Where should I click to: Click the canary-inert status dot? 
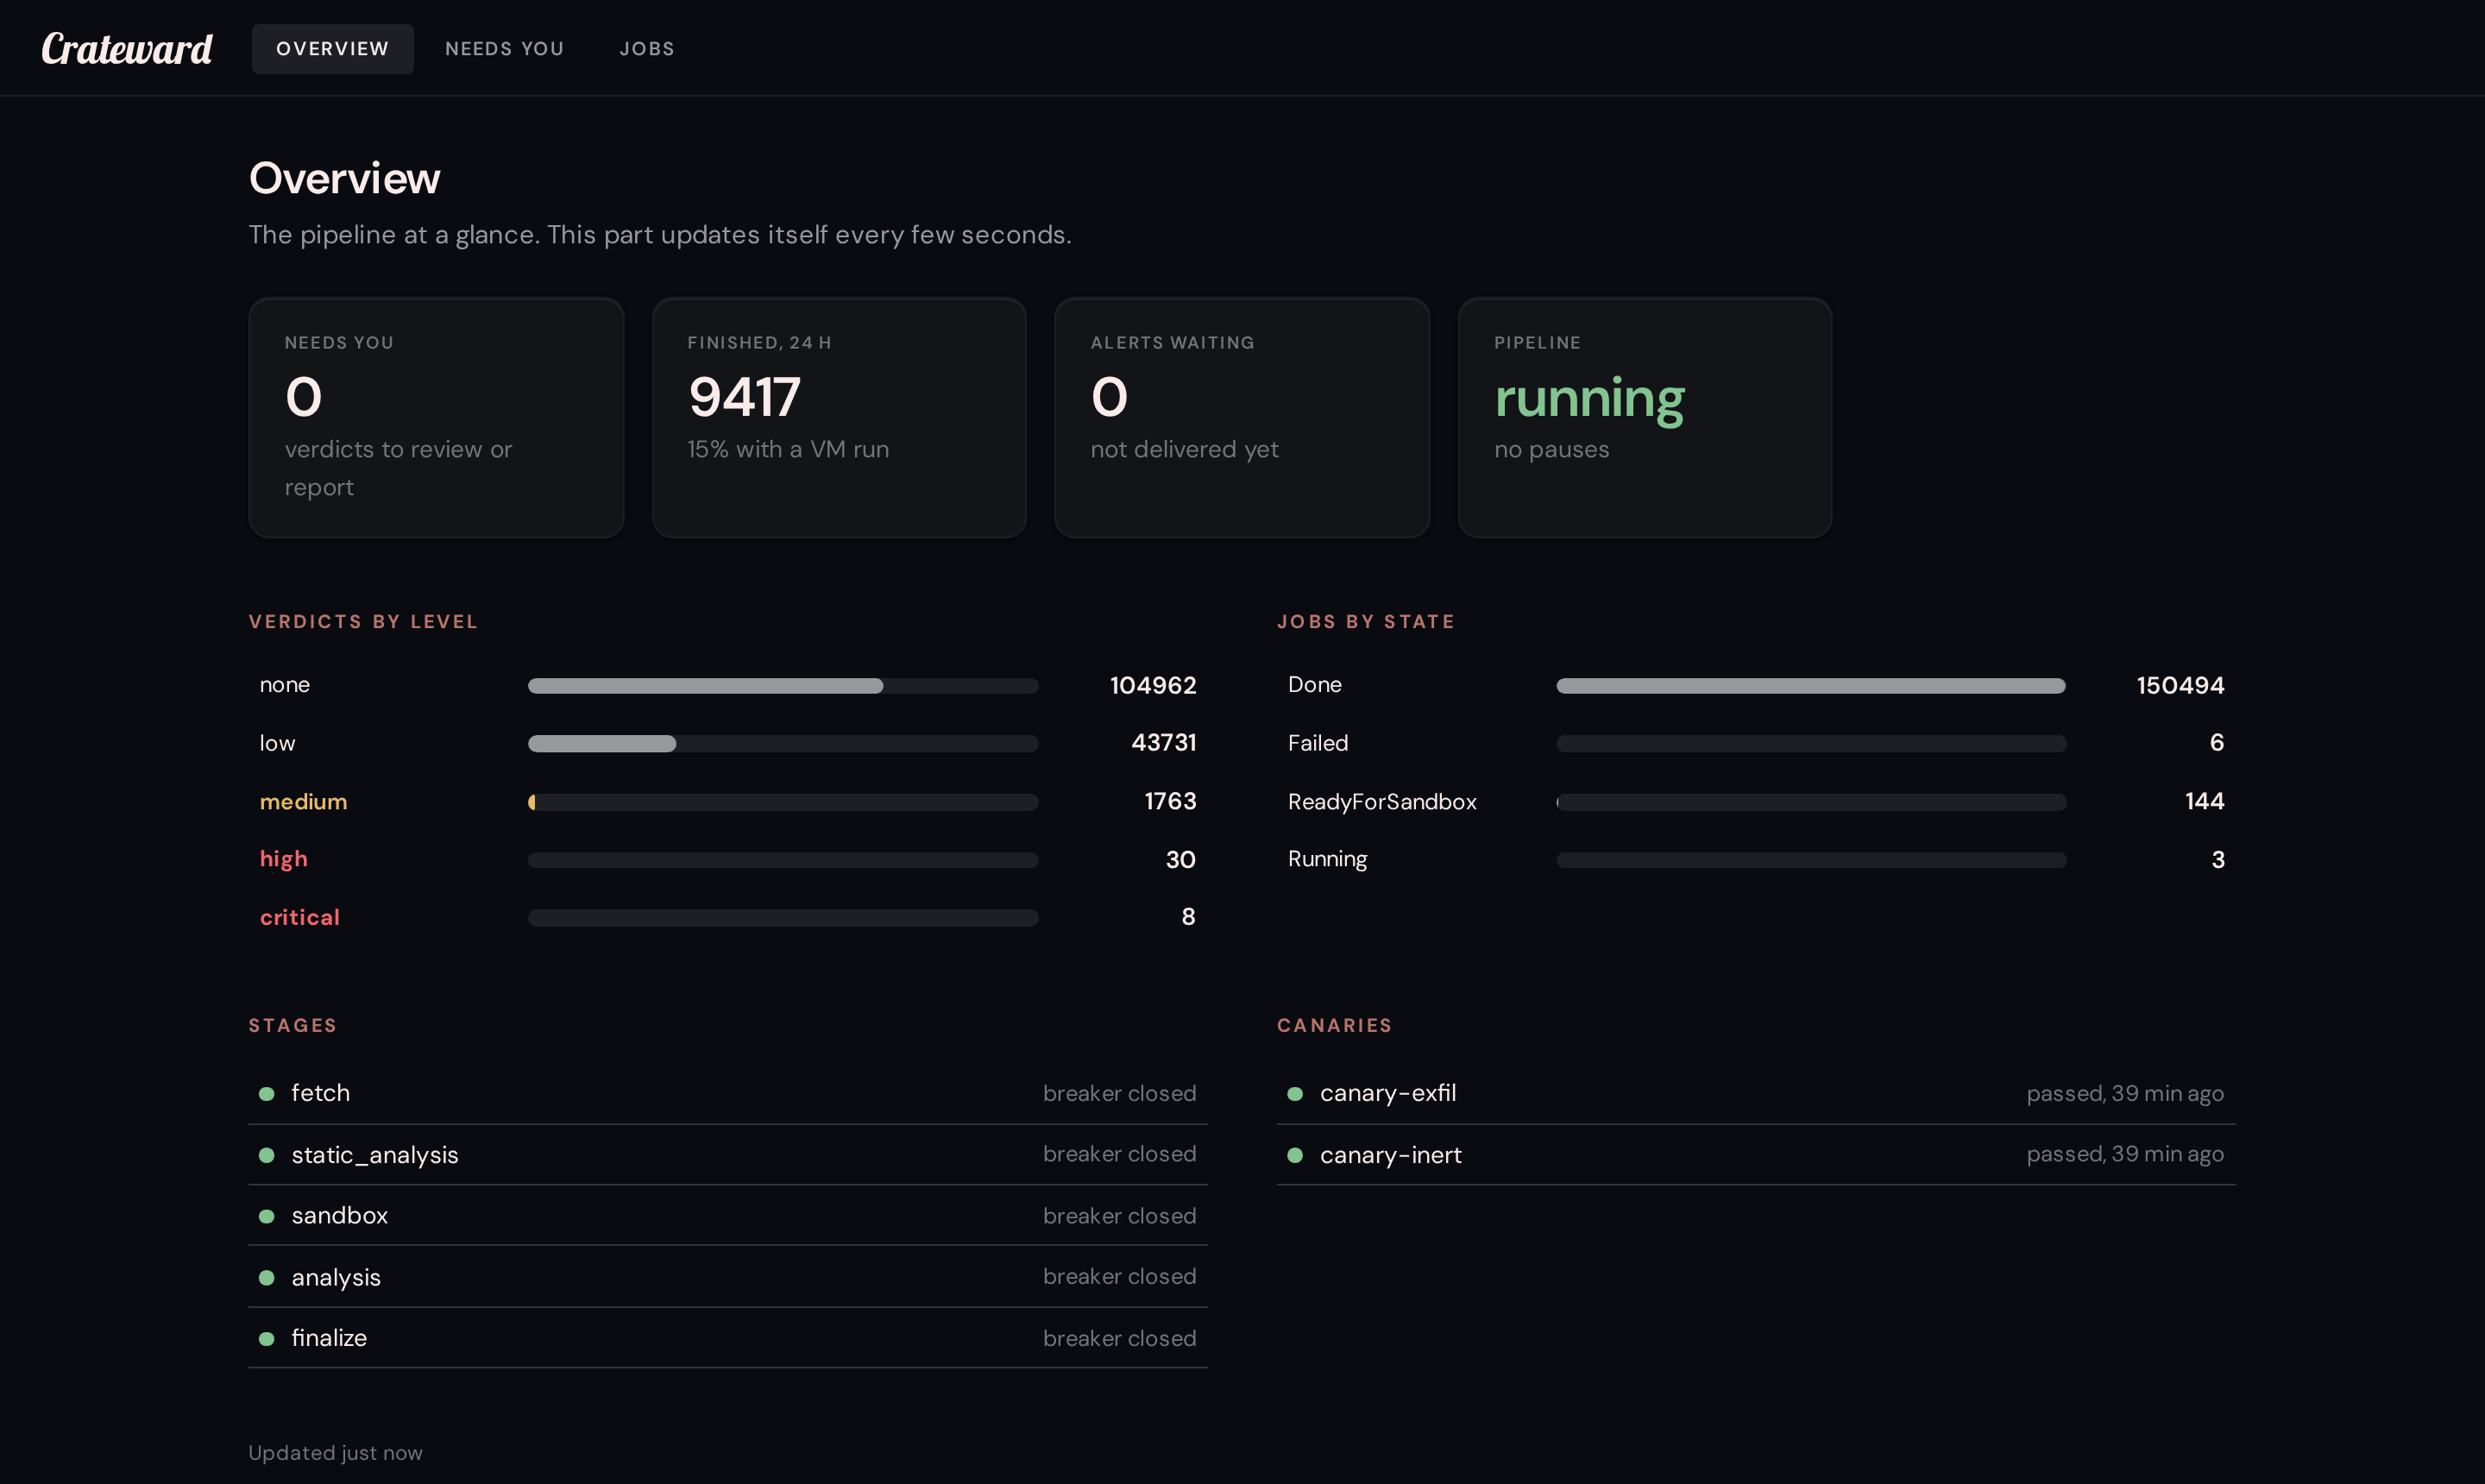tap(1295, 1155)
